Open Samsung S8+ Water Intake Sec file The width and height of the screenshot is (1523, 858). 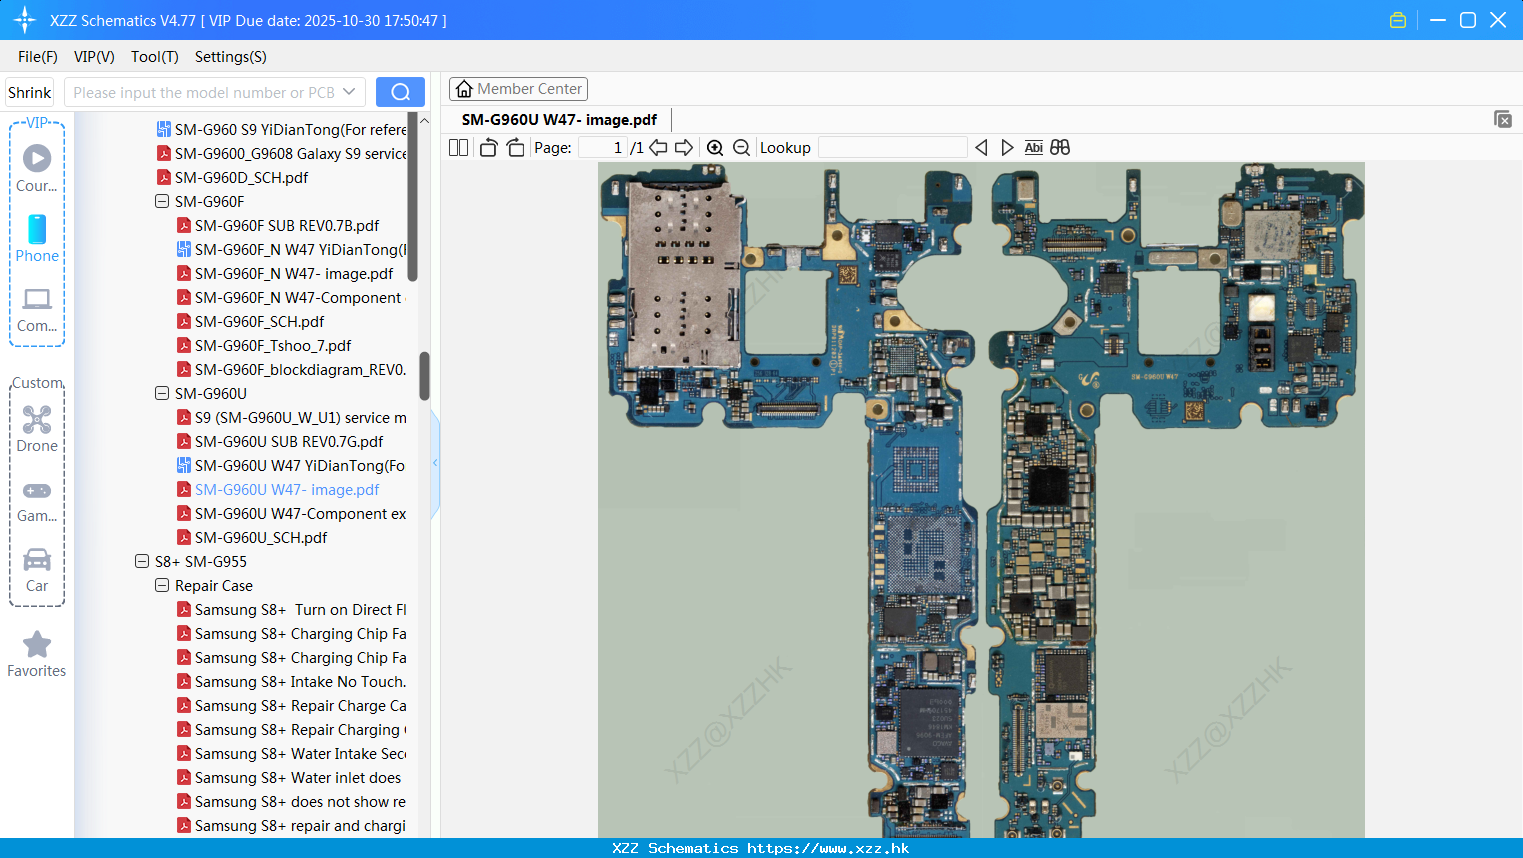pyautogui.click(x=300, y=753)
